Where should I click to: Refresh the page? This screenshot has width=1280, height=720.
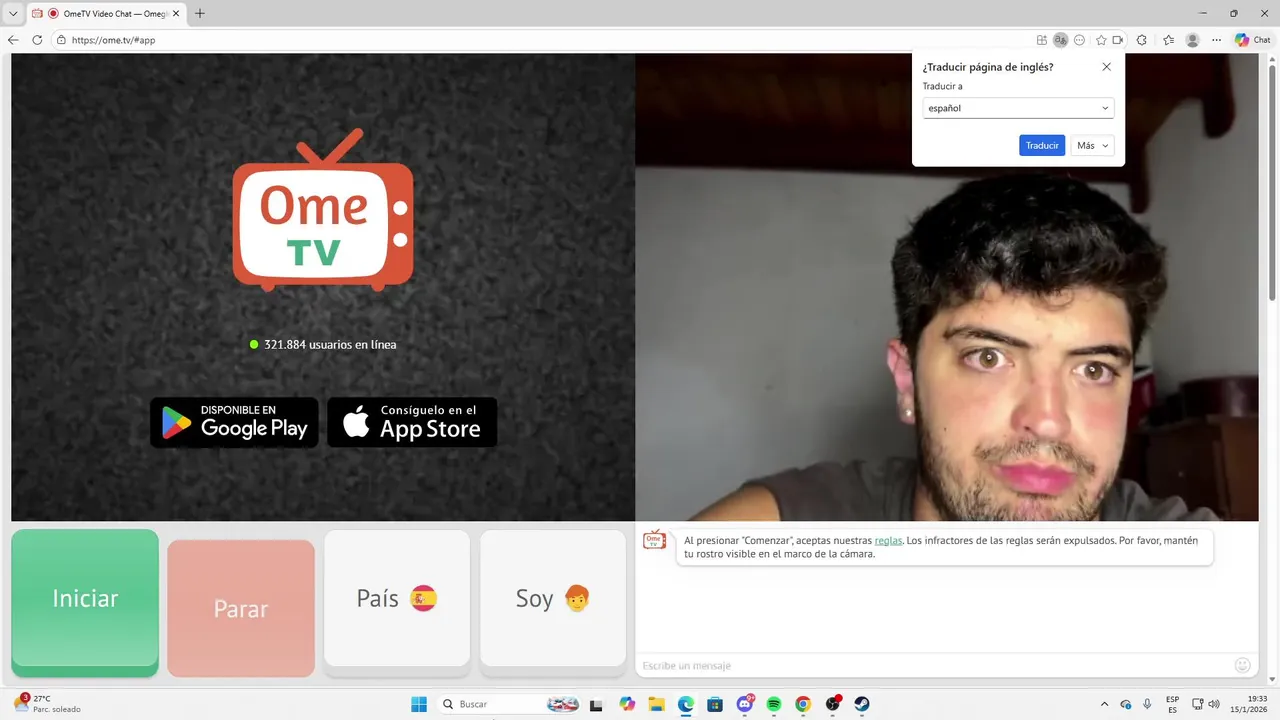click(37, 40)
